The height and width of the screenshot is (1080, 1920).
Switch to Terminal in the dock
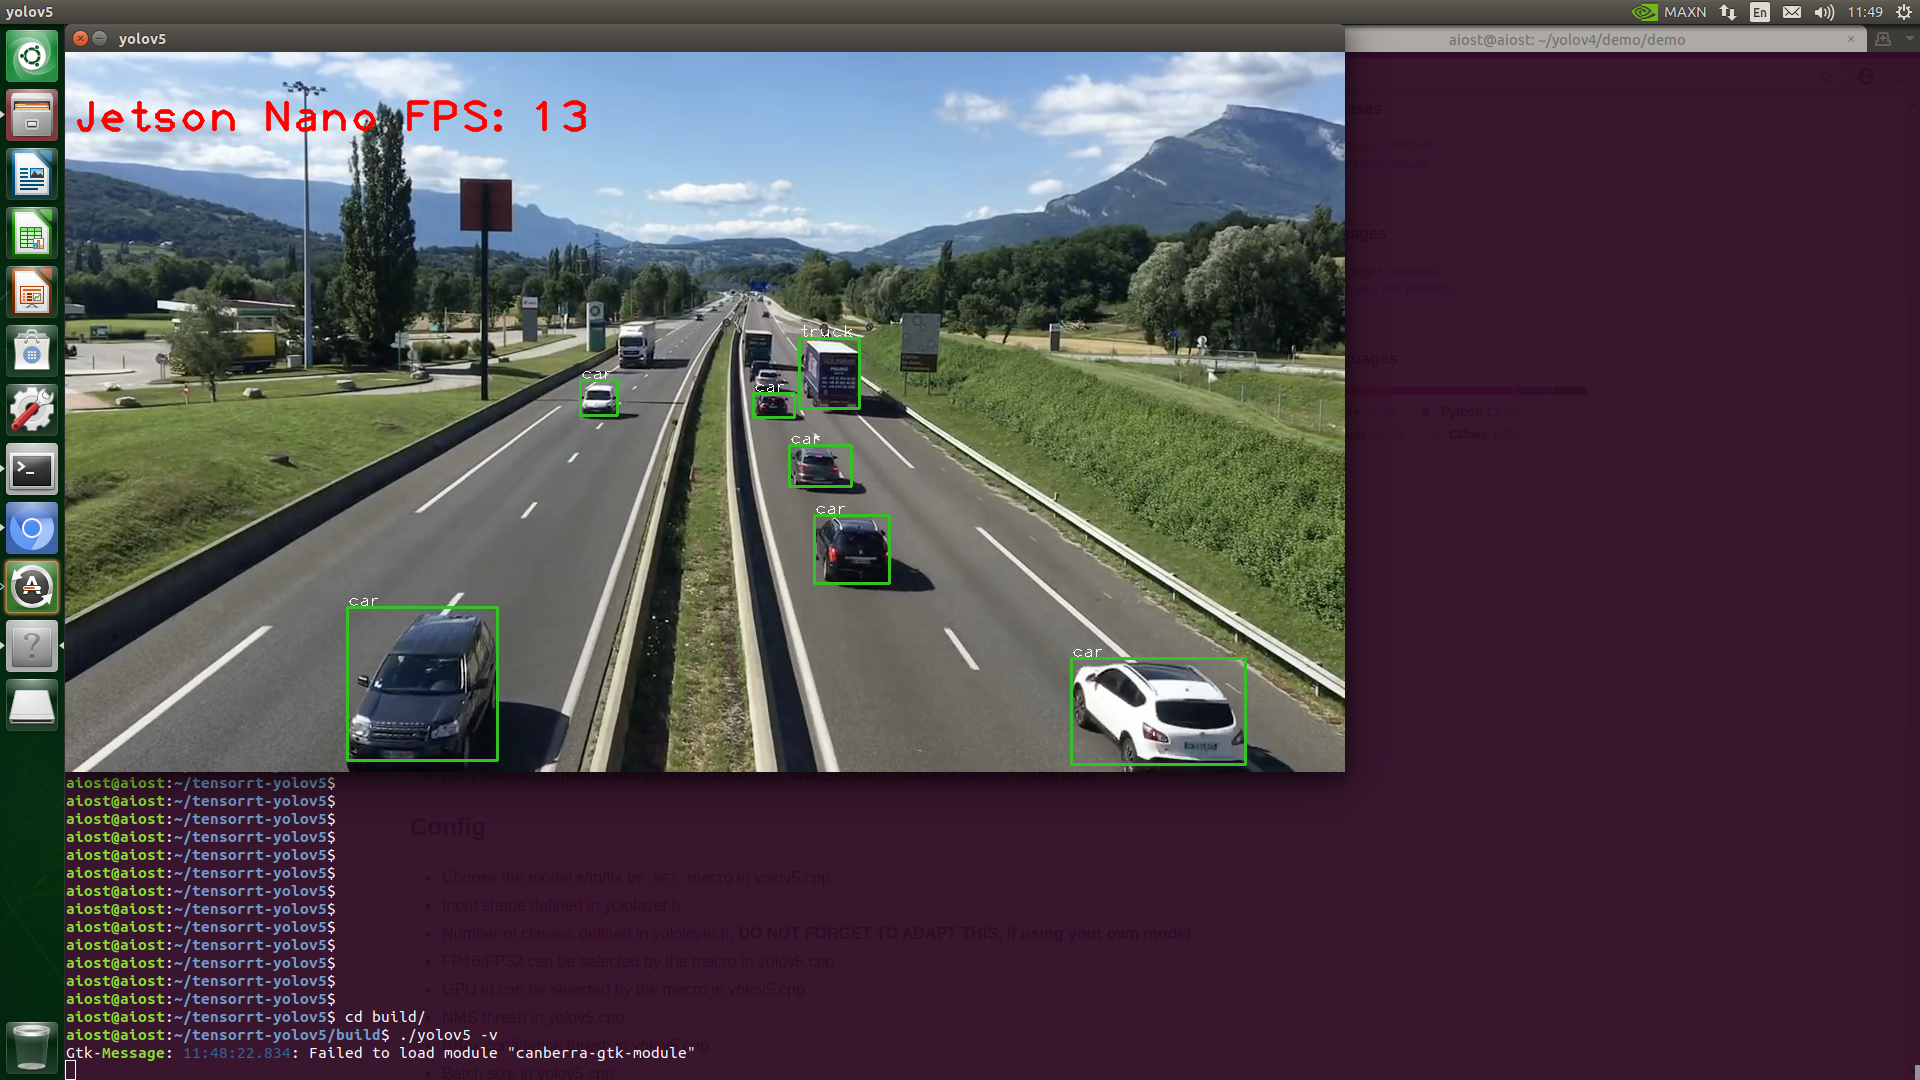[x=32, y=469]
